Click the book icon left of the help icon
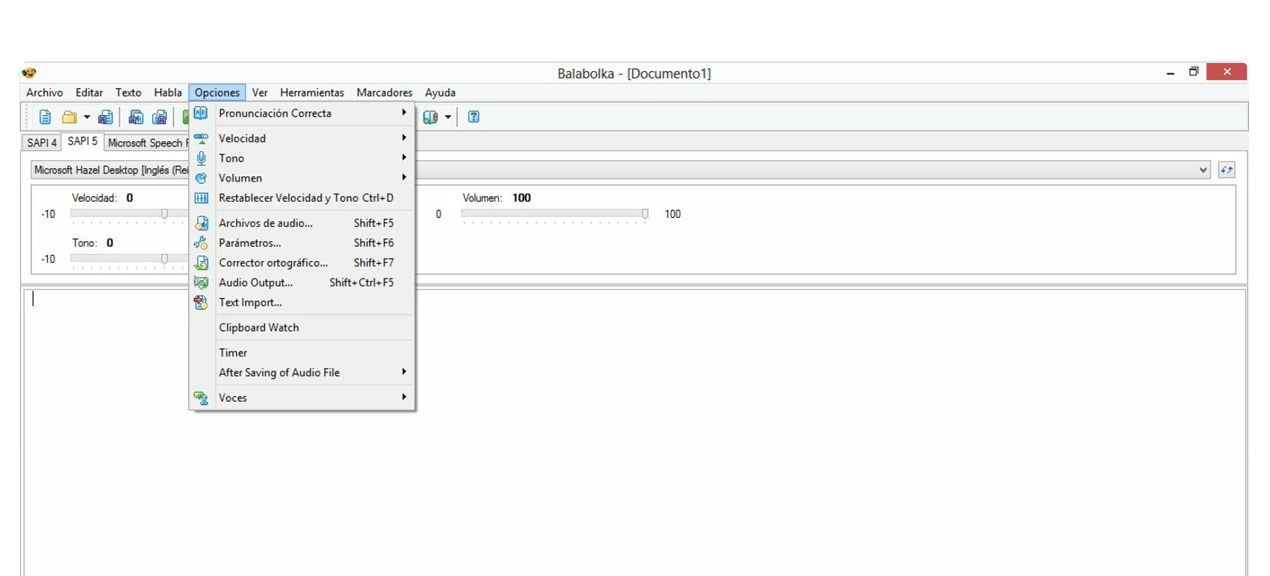This screenshot has width=1270, height=576. 430,117
